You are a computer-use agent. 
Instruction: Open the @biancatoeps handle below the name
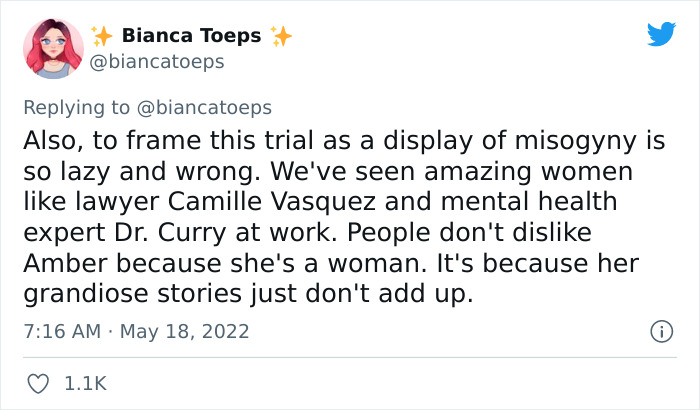click(x=158, y=62)
